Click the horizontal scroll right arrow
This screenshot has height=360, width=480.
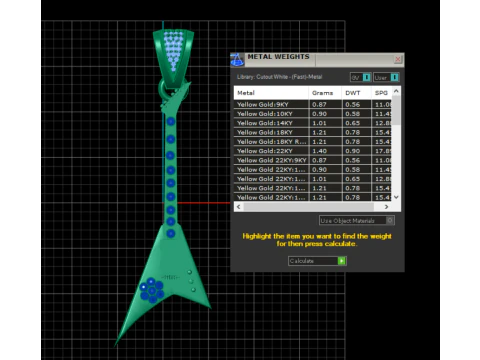click(386, 207)
